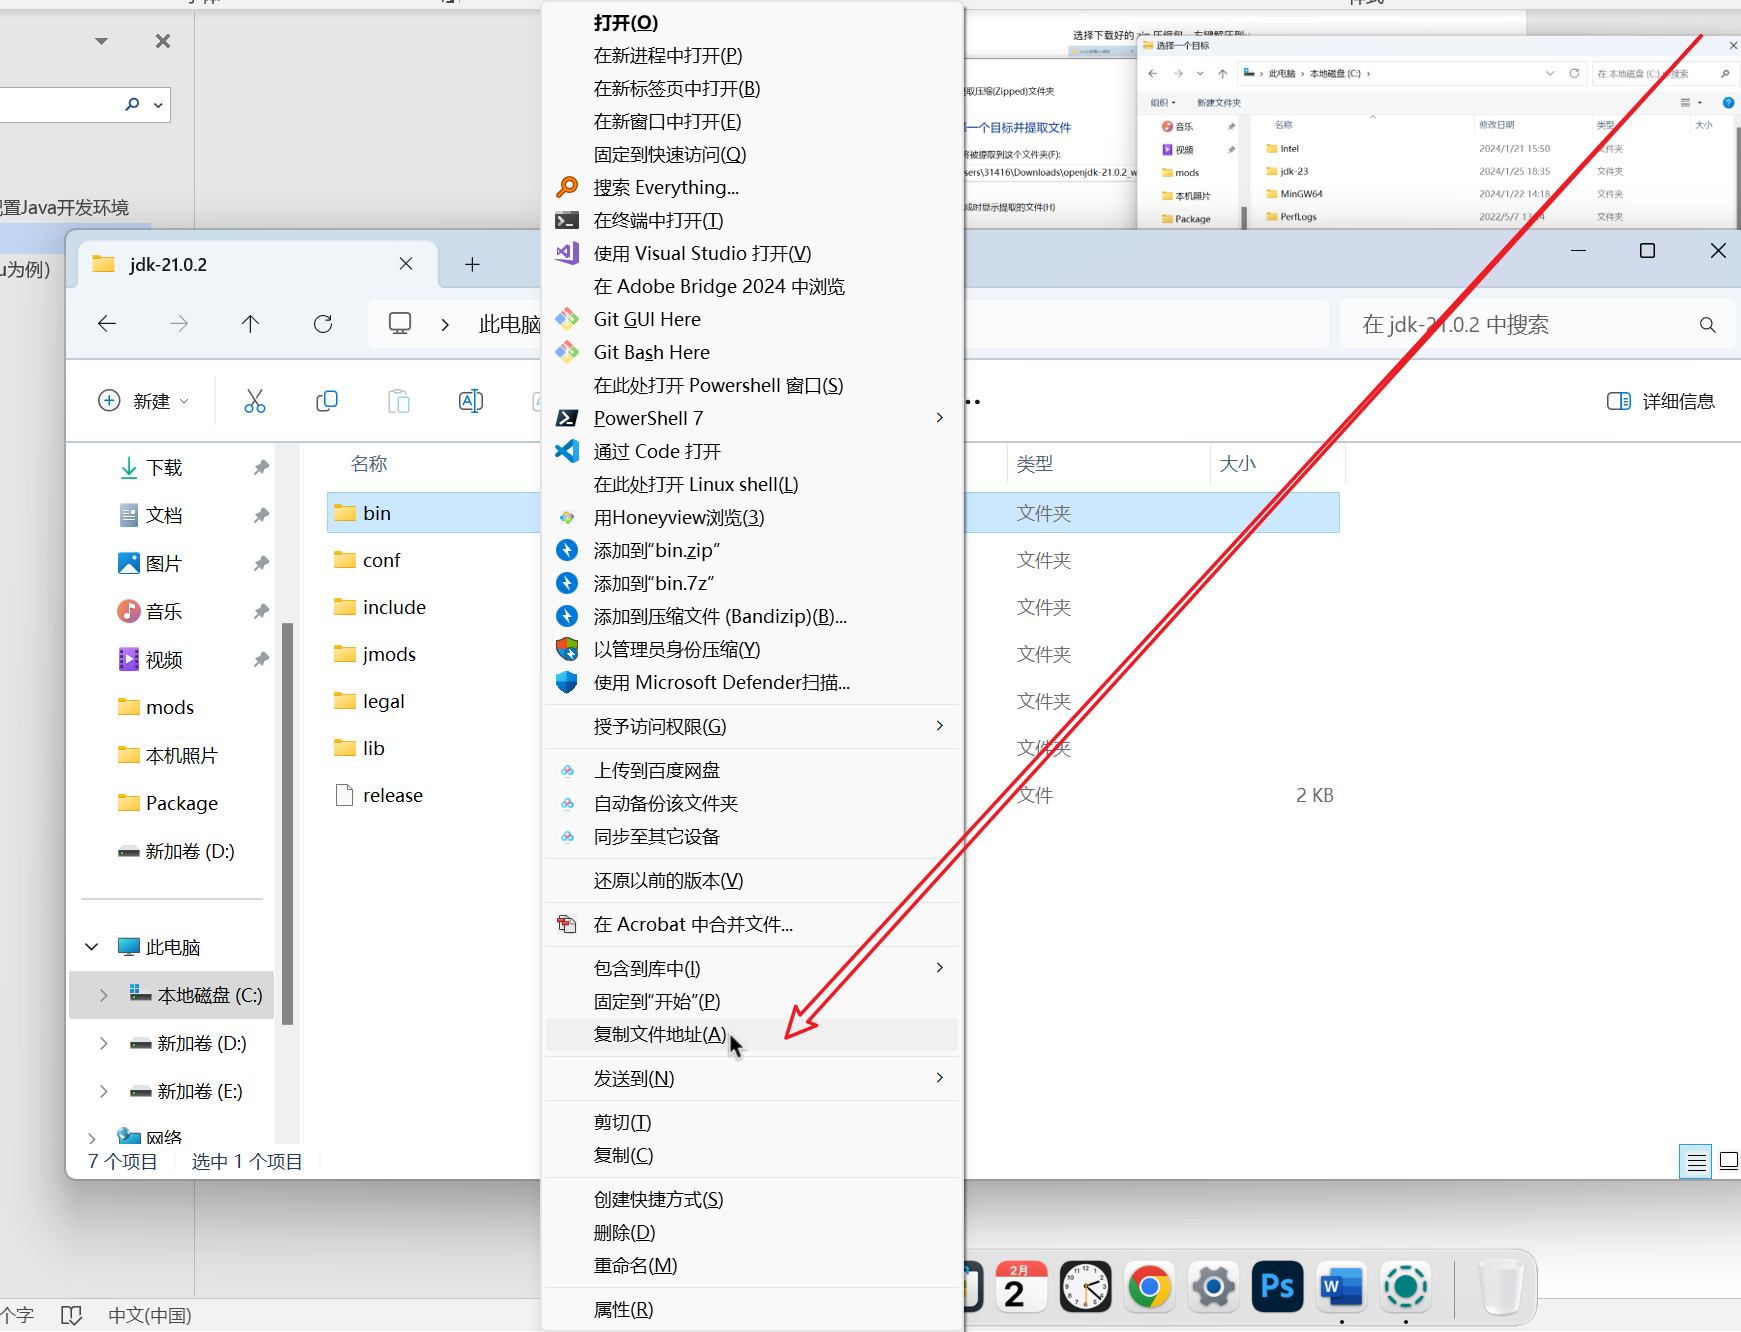This screenshot has height=1332, width=1741.
Task: Open the Trash bin in the dock
Action: tap(1501, 1286)
